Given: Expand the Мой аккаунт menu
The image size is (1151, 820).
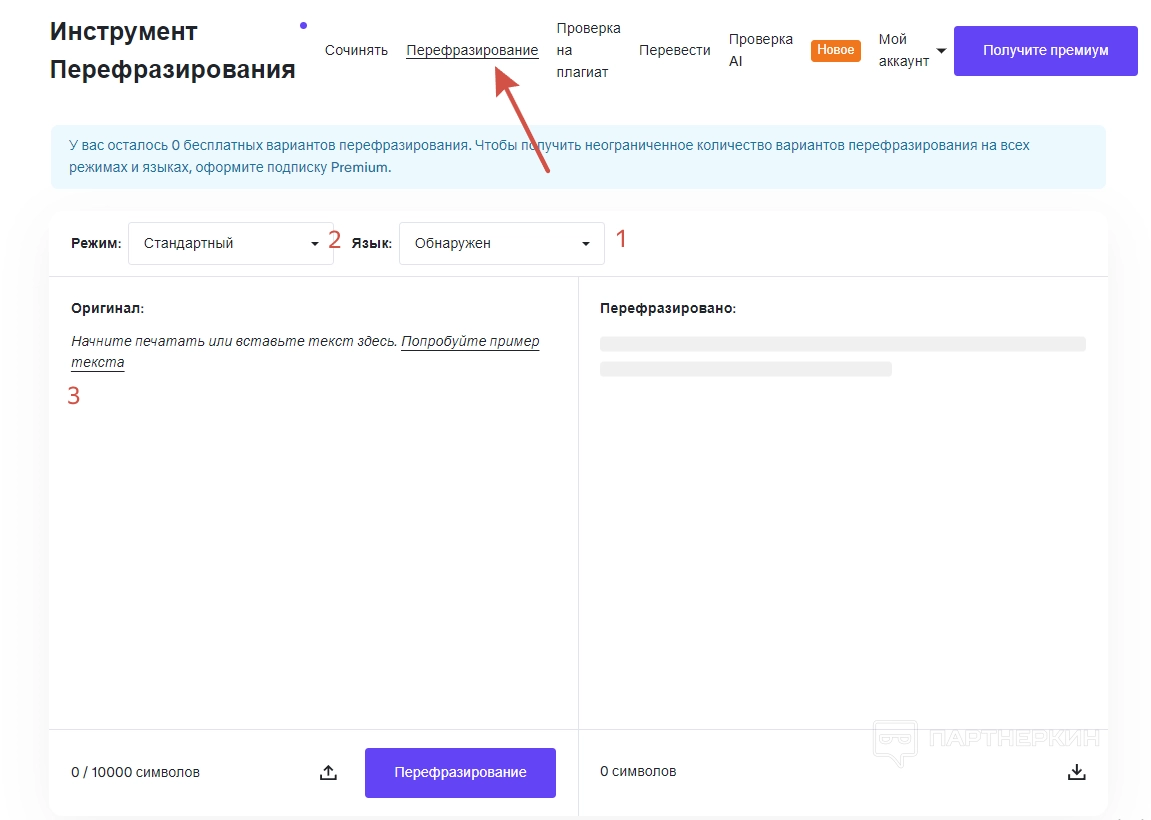Looking at the screenshot, I should 912,50.
